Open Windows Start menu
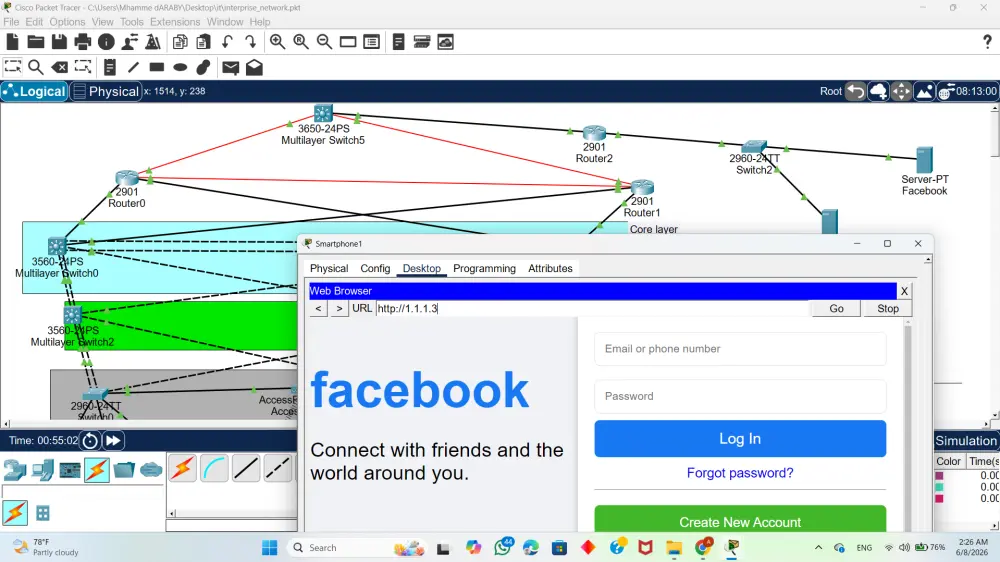This screenshot has height=562, width=1000. click(269, 547)
